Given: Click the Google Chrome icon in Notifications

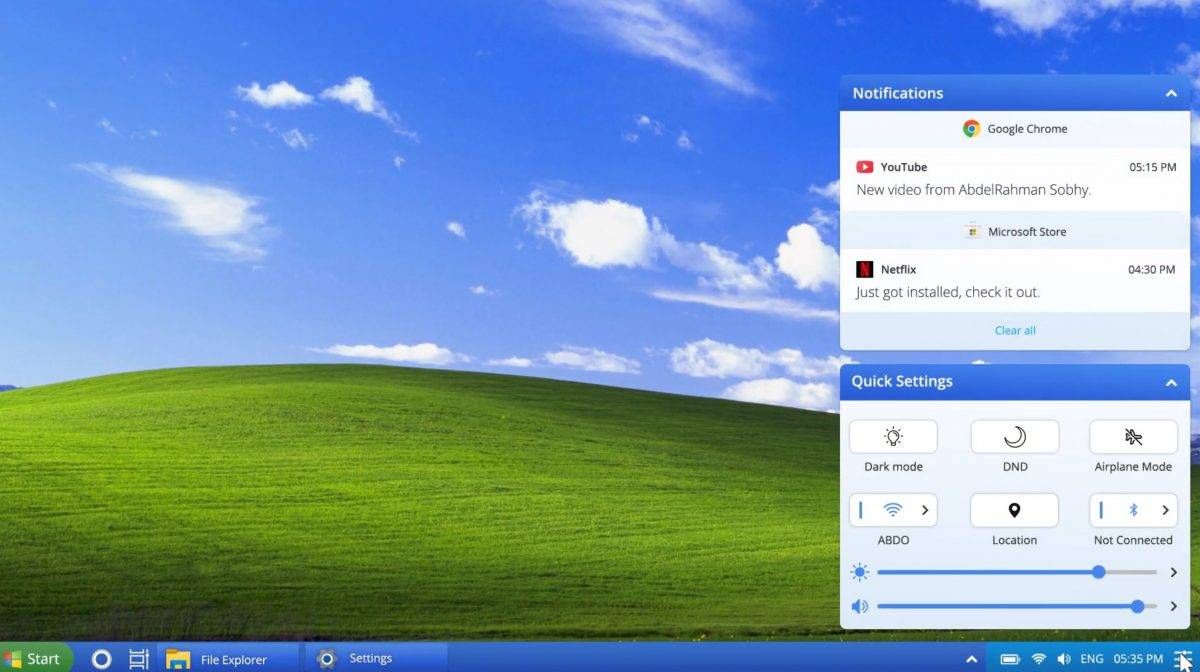Looking at the screenshot, I should pos(970,128).
